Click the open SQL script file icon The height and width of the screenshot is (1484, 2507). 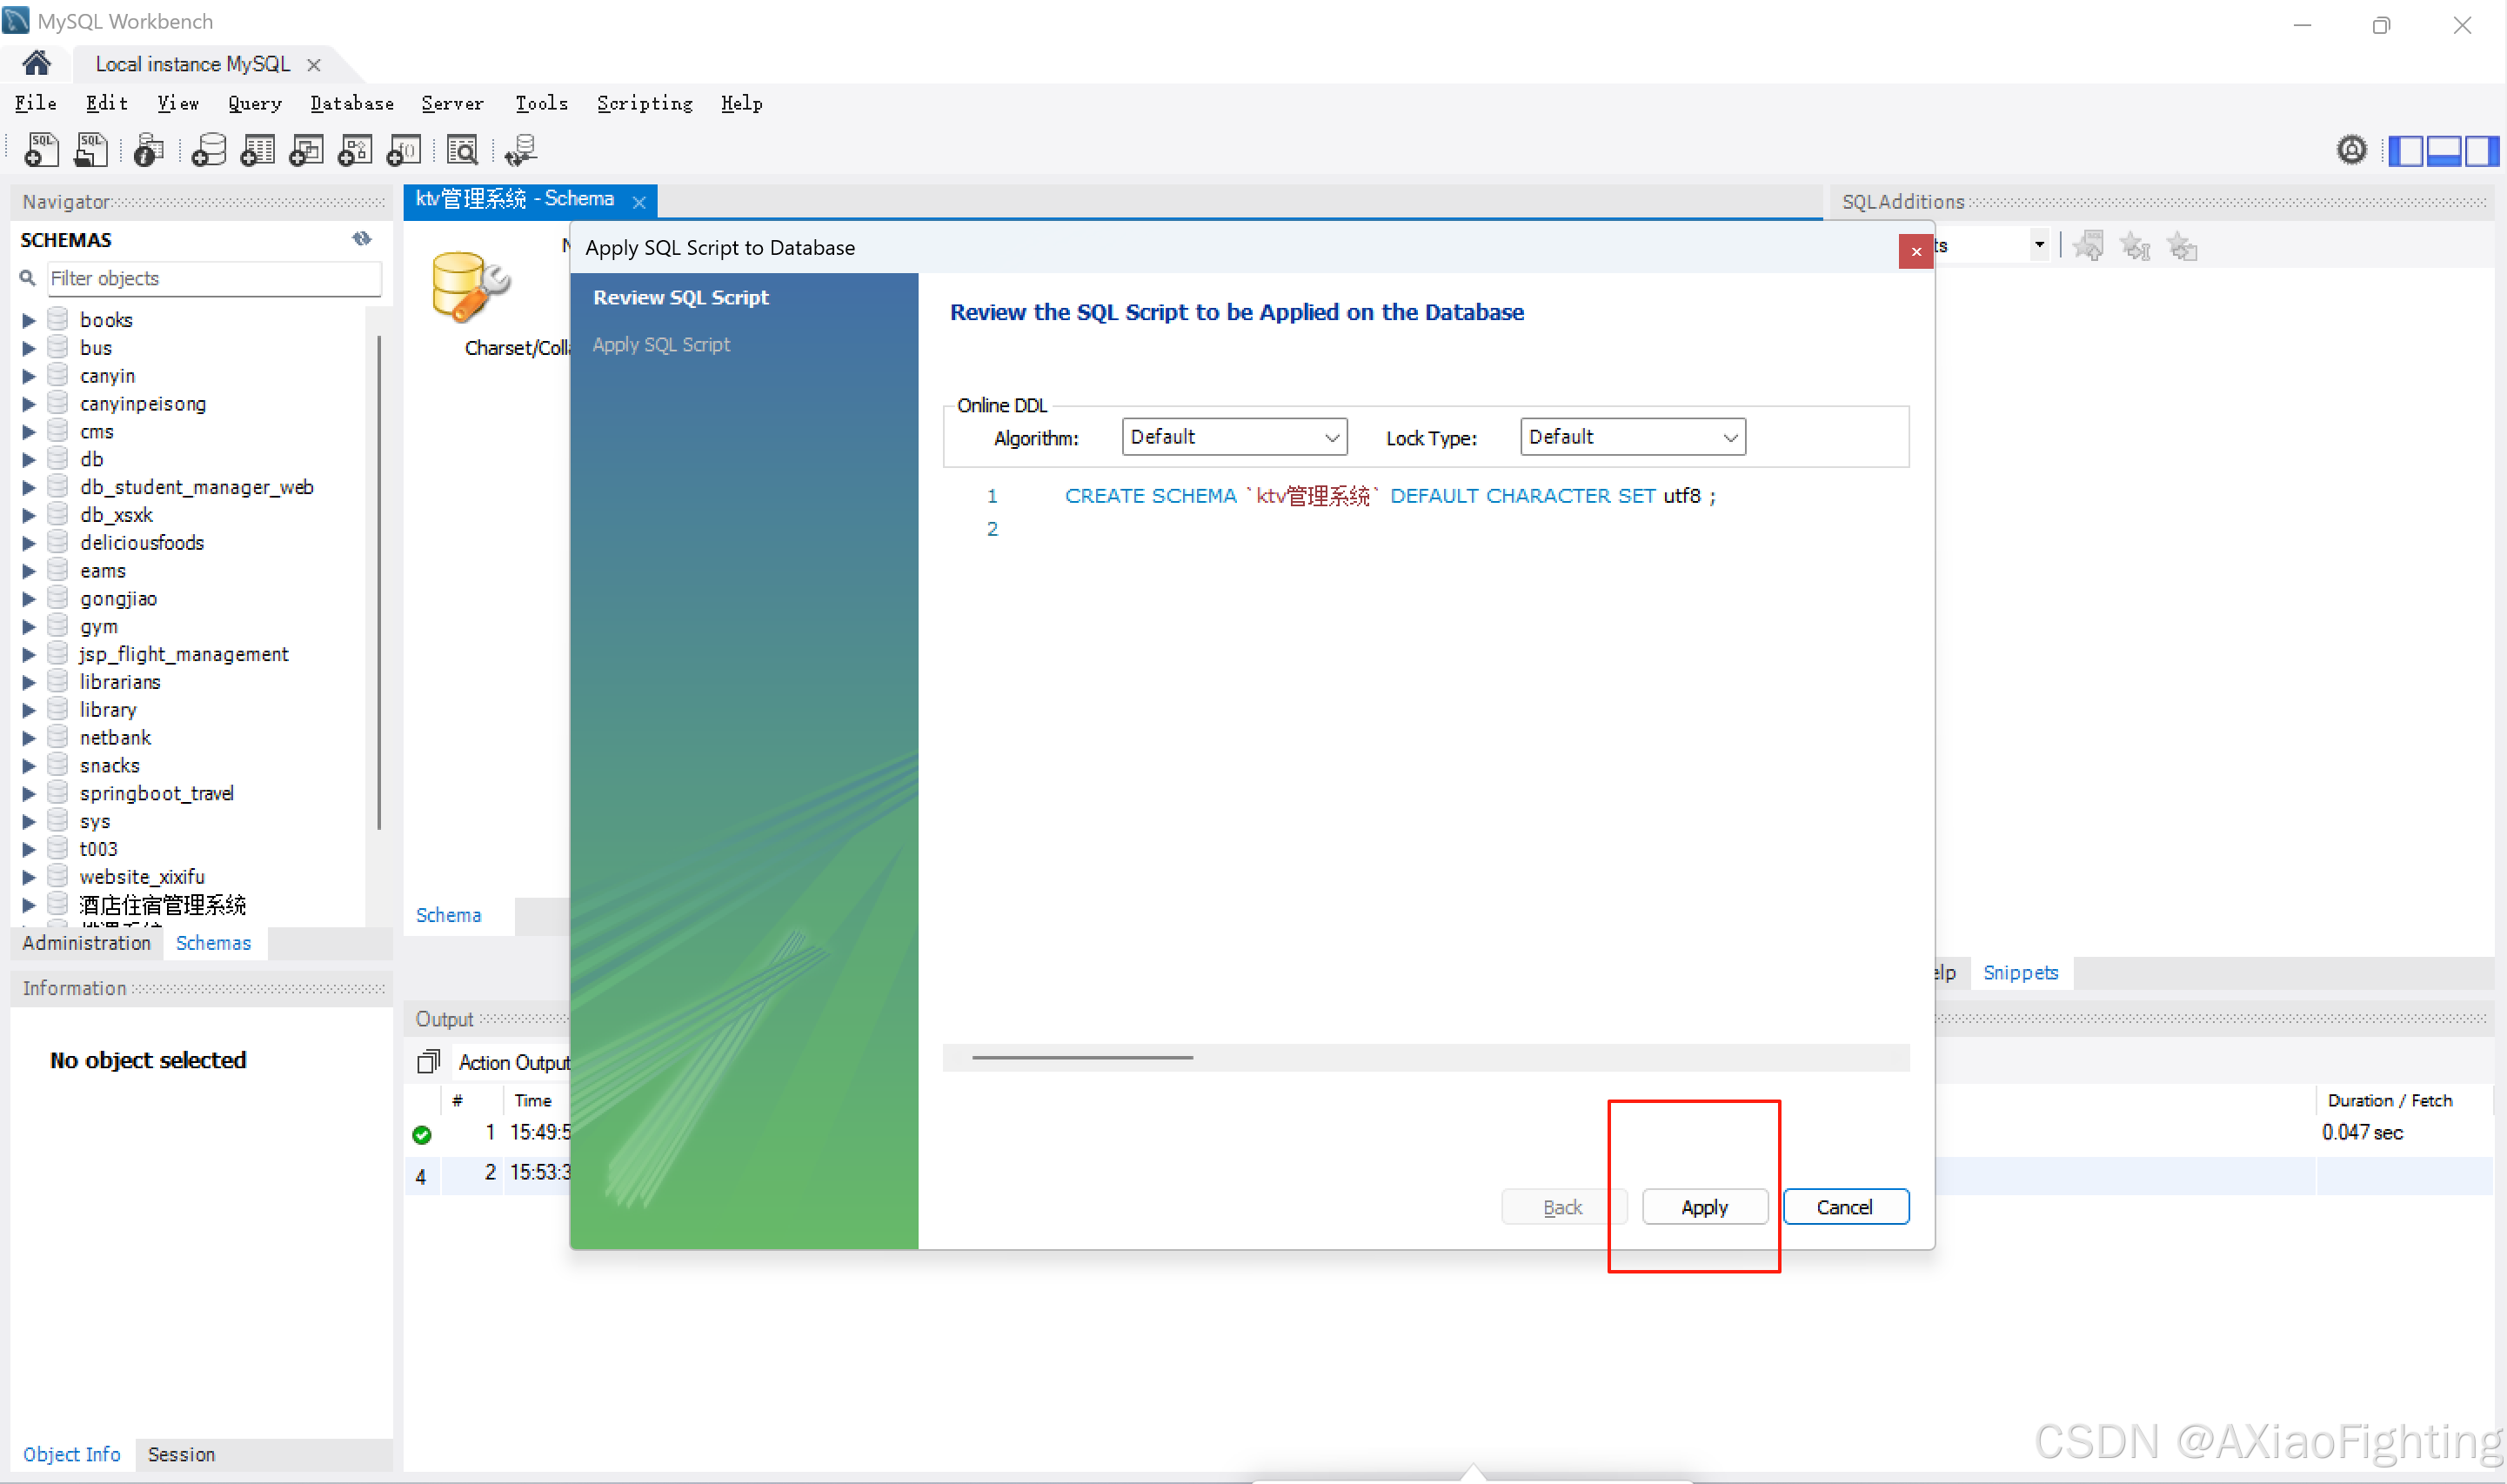[91, 150]
